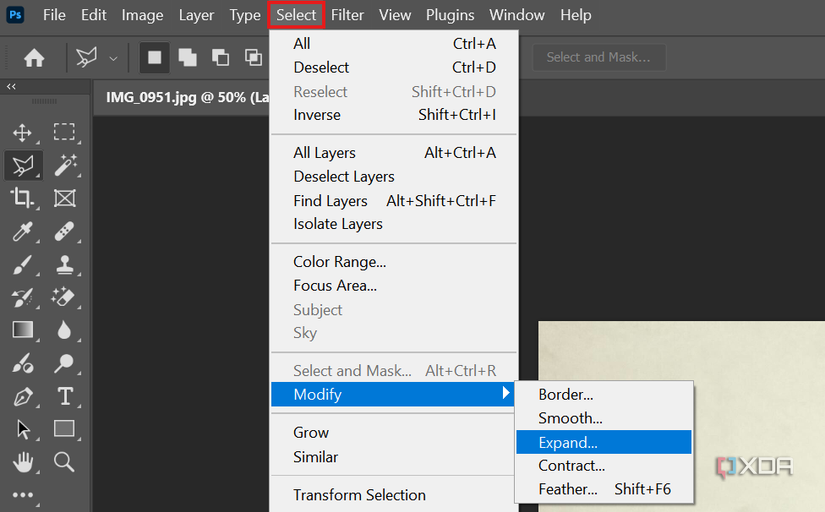Select the Hand tool
The width and height of the screenshot is (825, 512).
pyautogui.click(x=23, y=462)
